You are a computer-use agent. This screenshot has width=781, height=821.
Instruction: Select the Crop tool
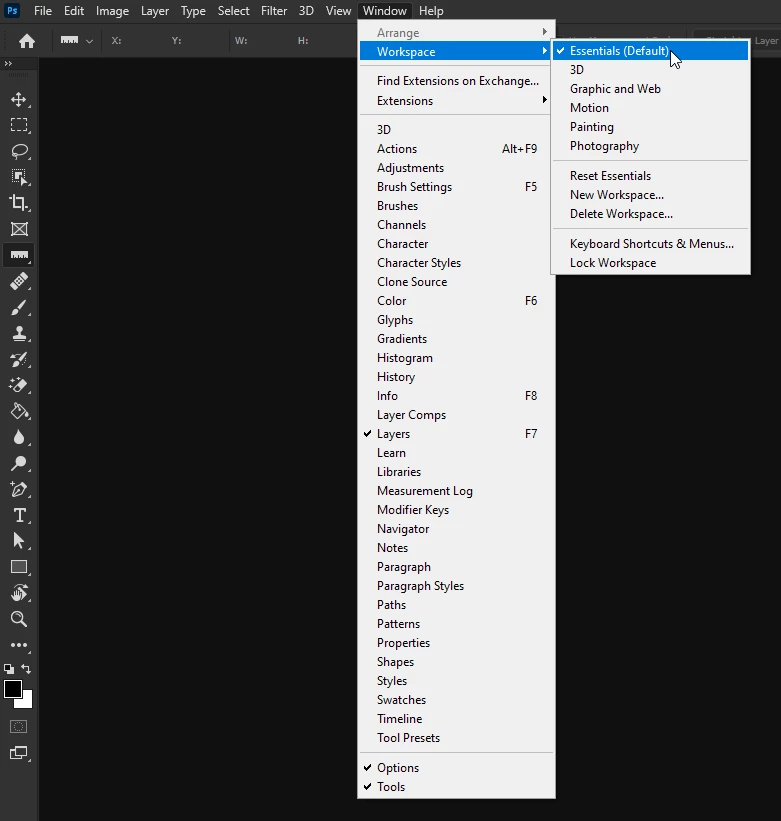pyautogui.click(x=19, y=203)
